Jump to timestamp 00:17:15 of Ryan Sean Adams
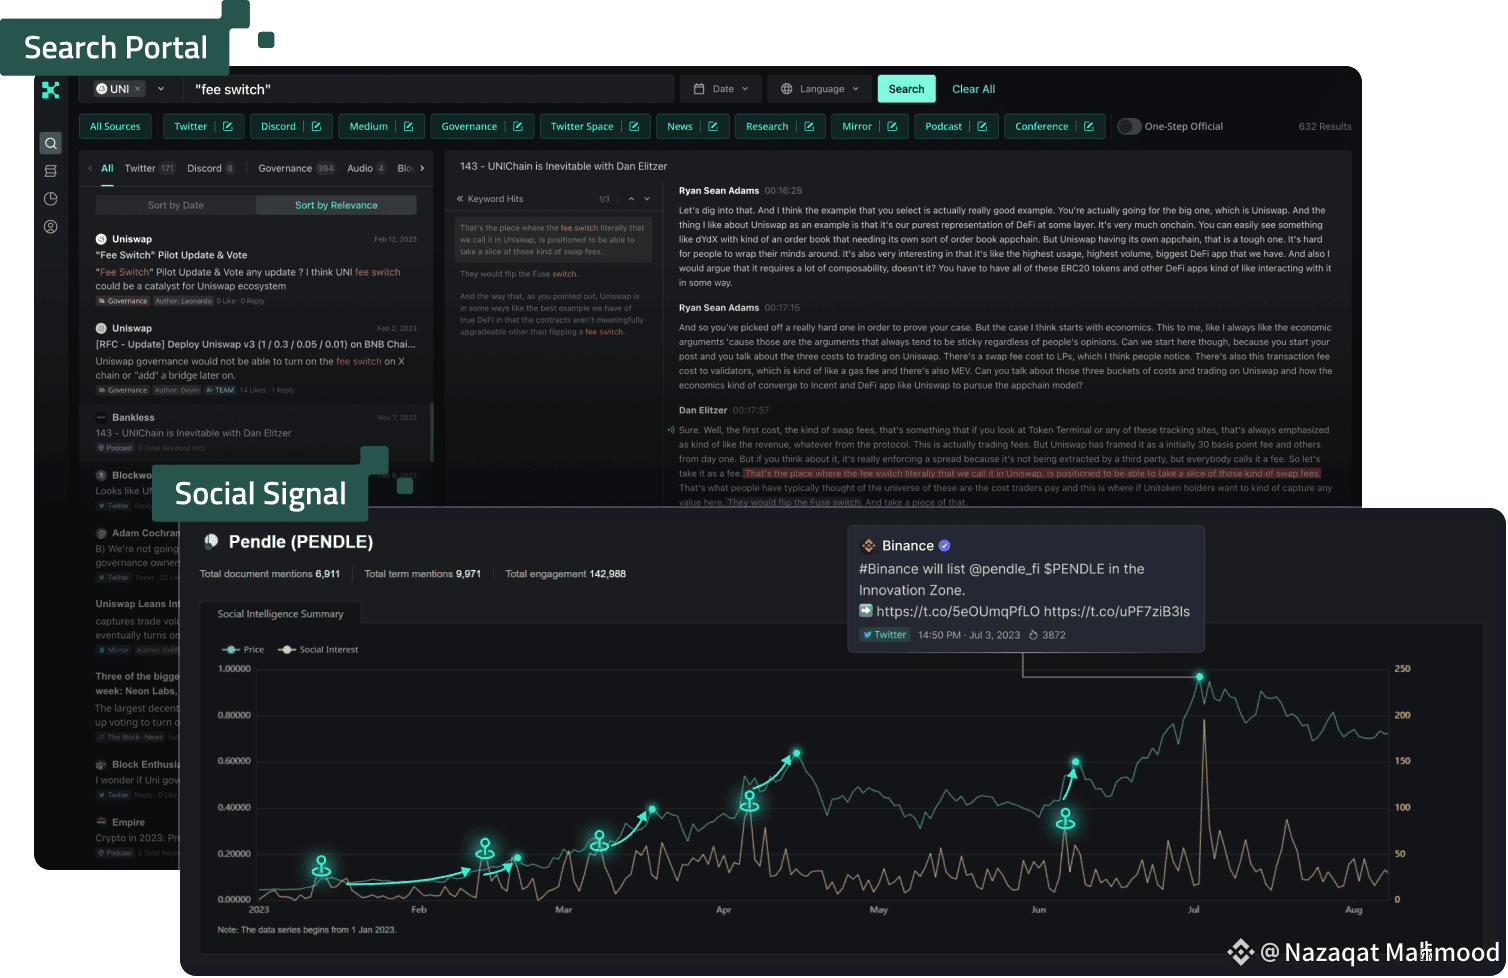1508x978 pixels. [x=782, y=308]
